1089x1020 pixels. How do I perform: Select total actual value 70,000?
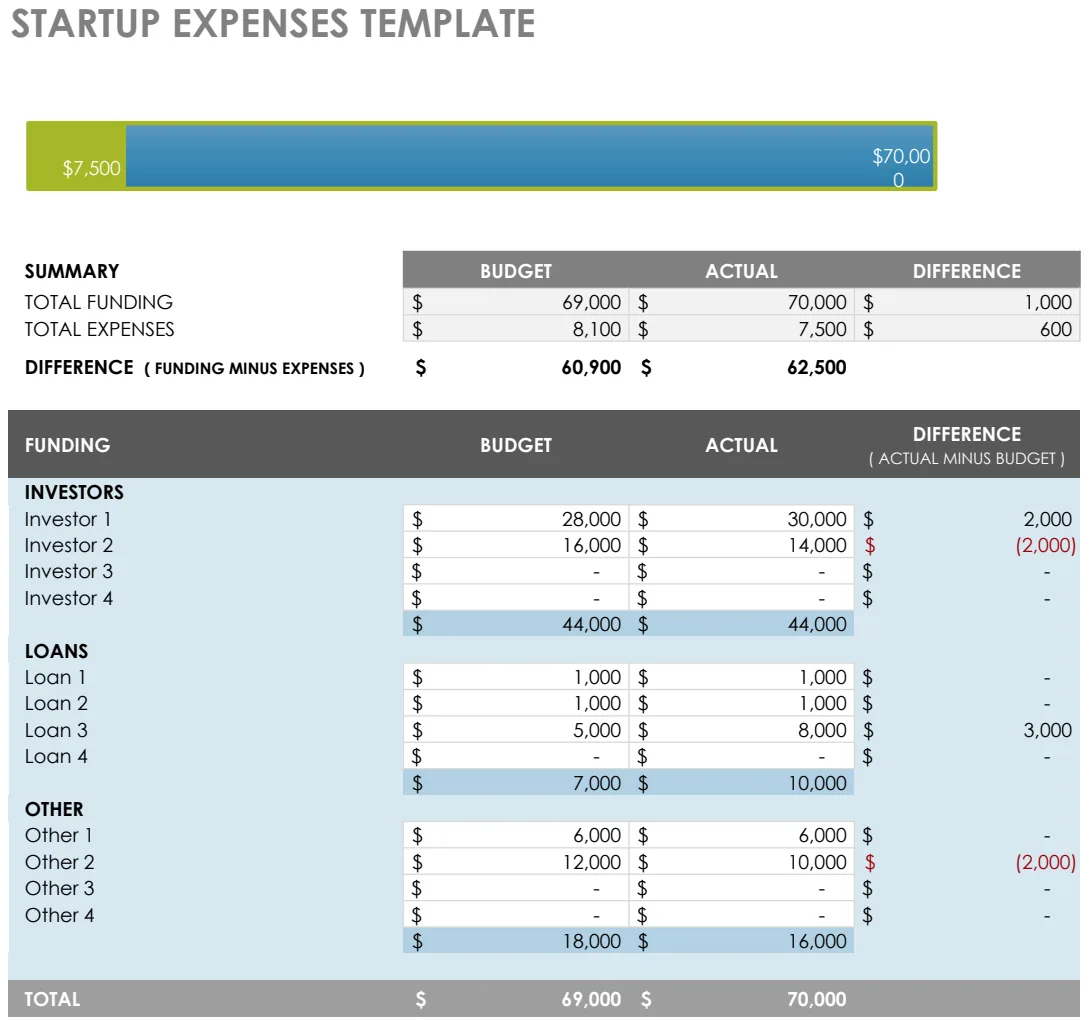coord(817,999)
